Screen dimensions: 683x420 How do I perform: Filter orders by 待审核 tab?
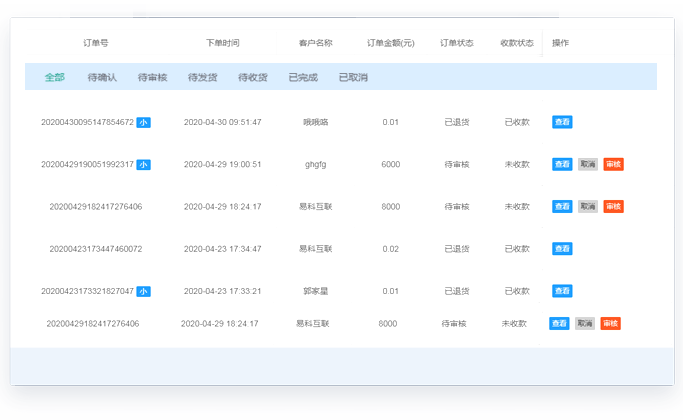pyautogui.click(x=152, y=77)
